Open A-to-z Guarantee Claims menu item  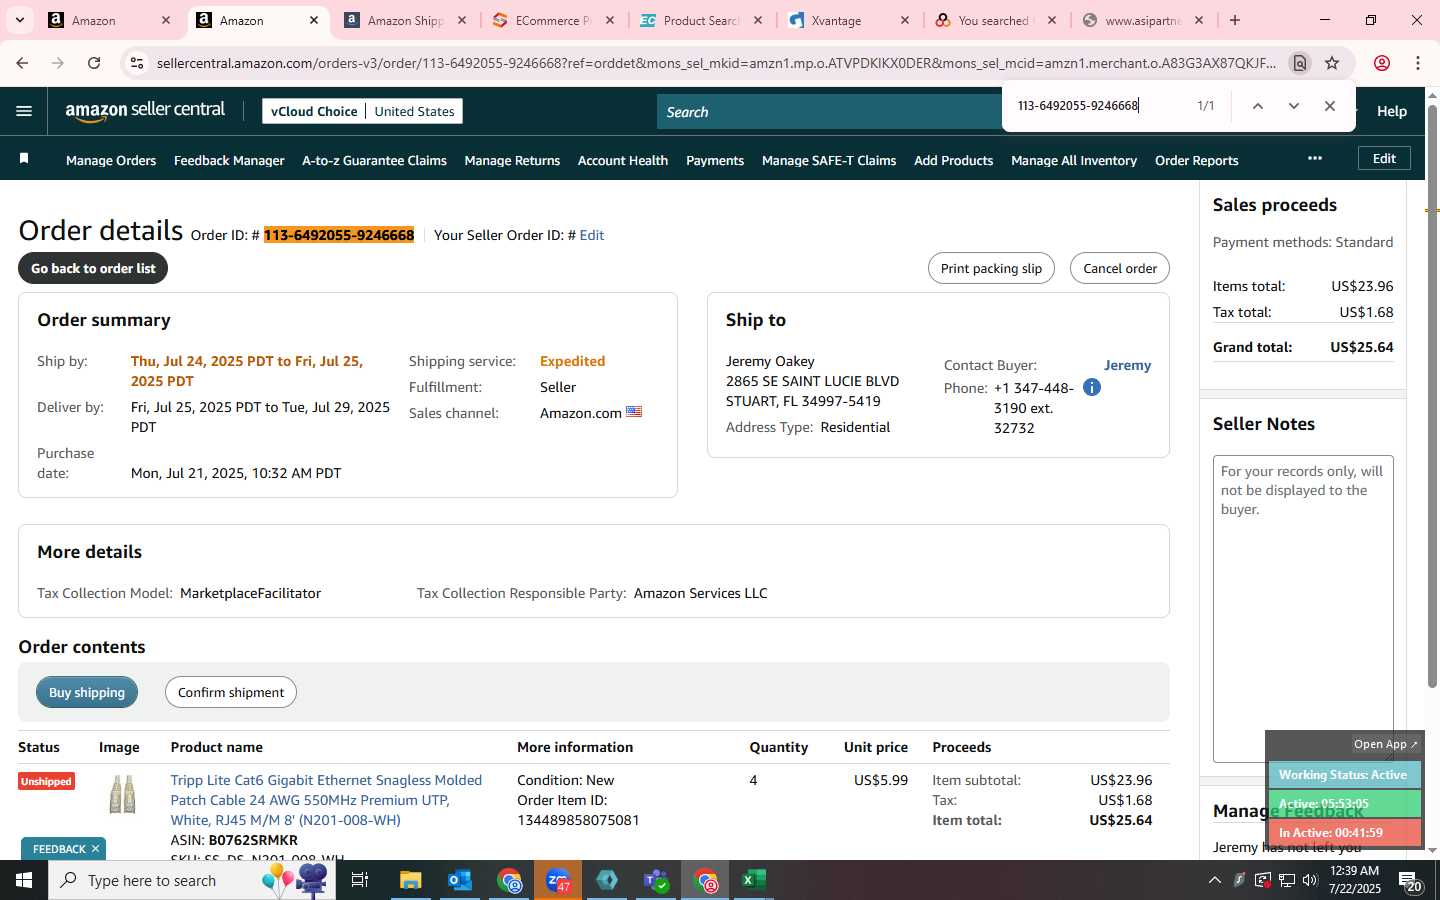point(374,160)
